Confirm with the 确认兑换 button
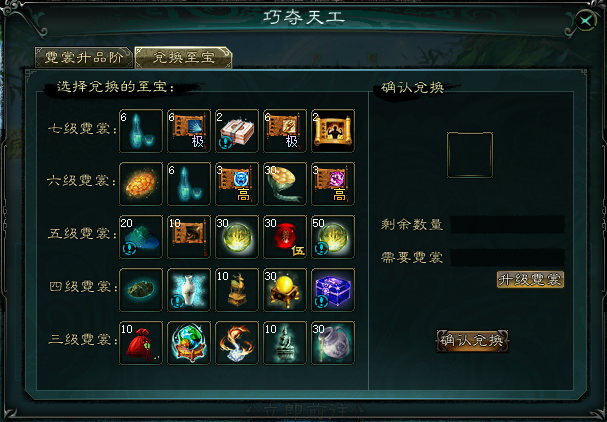607x422 pixels. point(472,341)
